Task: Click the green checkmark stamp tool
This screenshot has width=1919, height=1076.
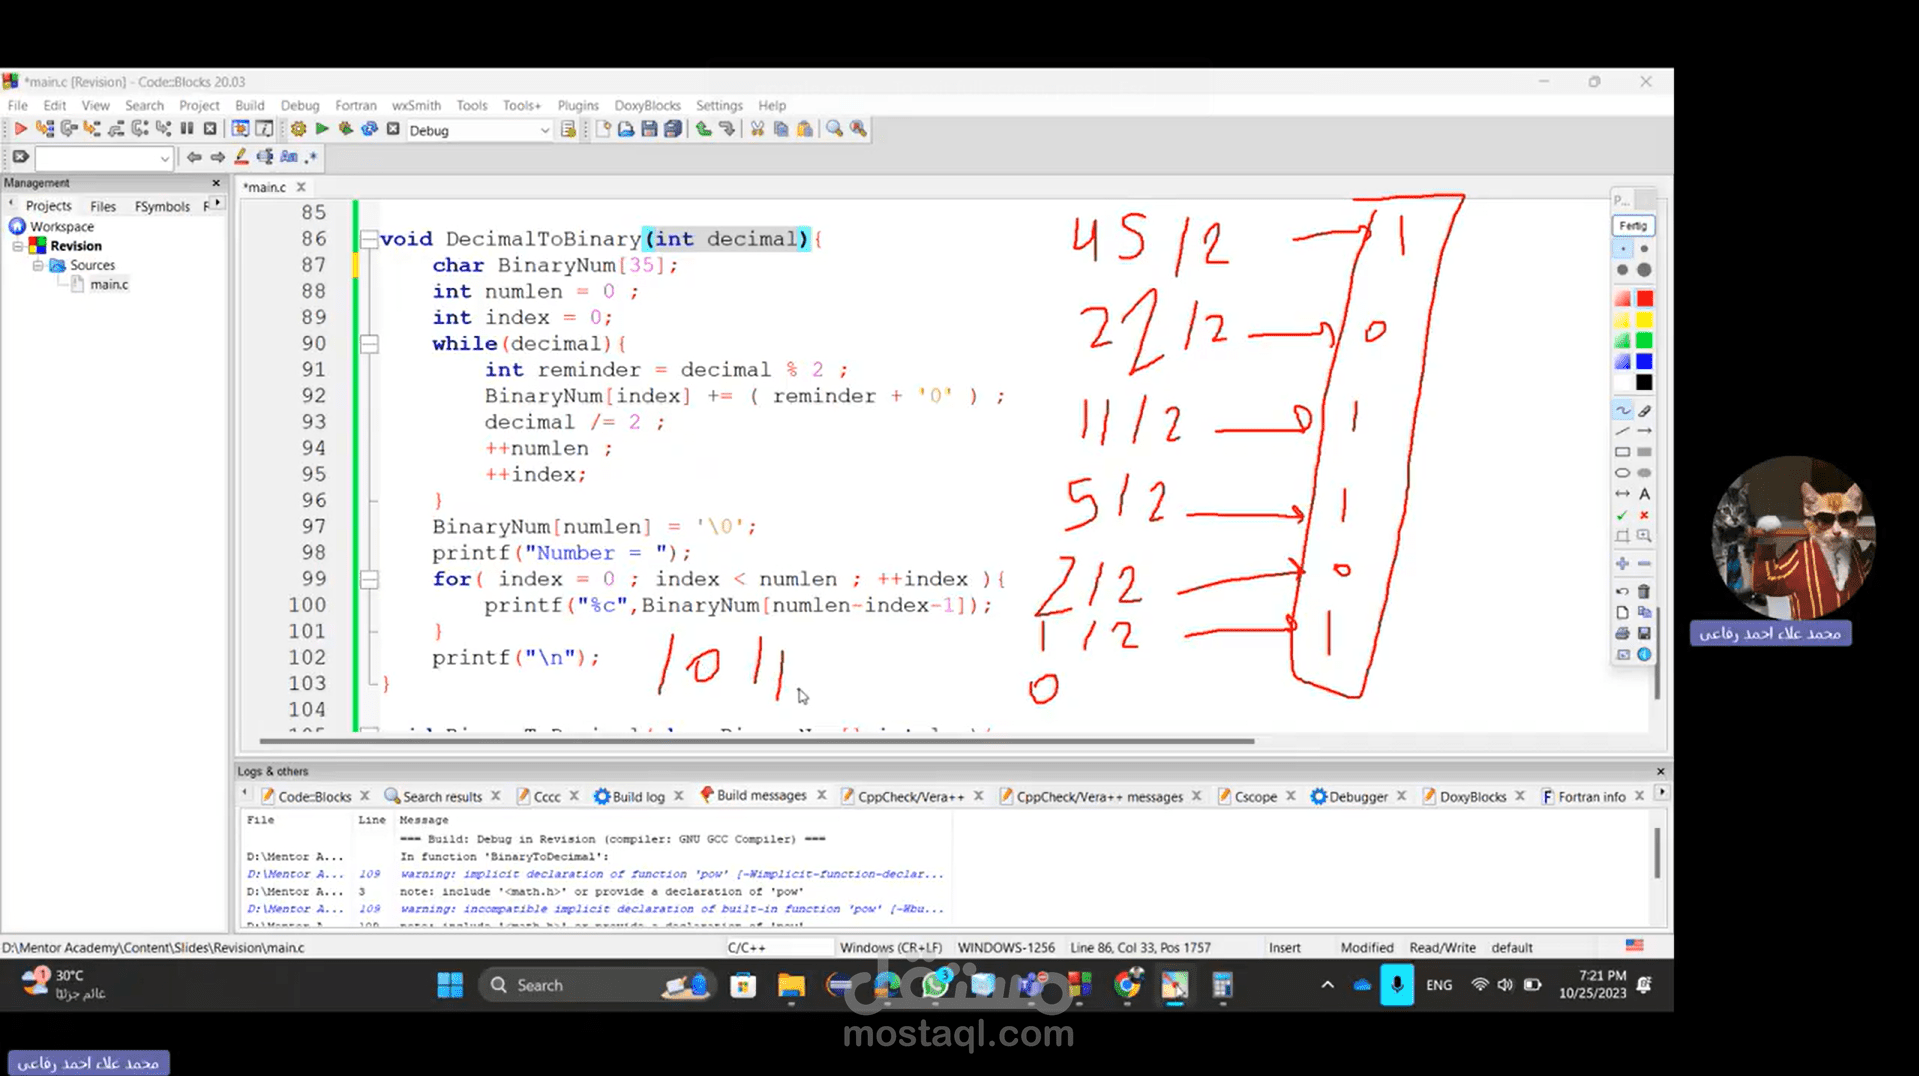Action: click(x=1622, y=515)
